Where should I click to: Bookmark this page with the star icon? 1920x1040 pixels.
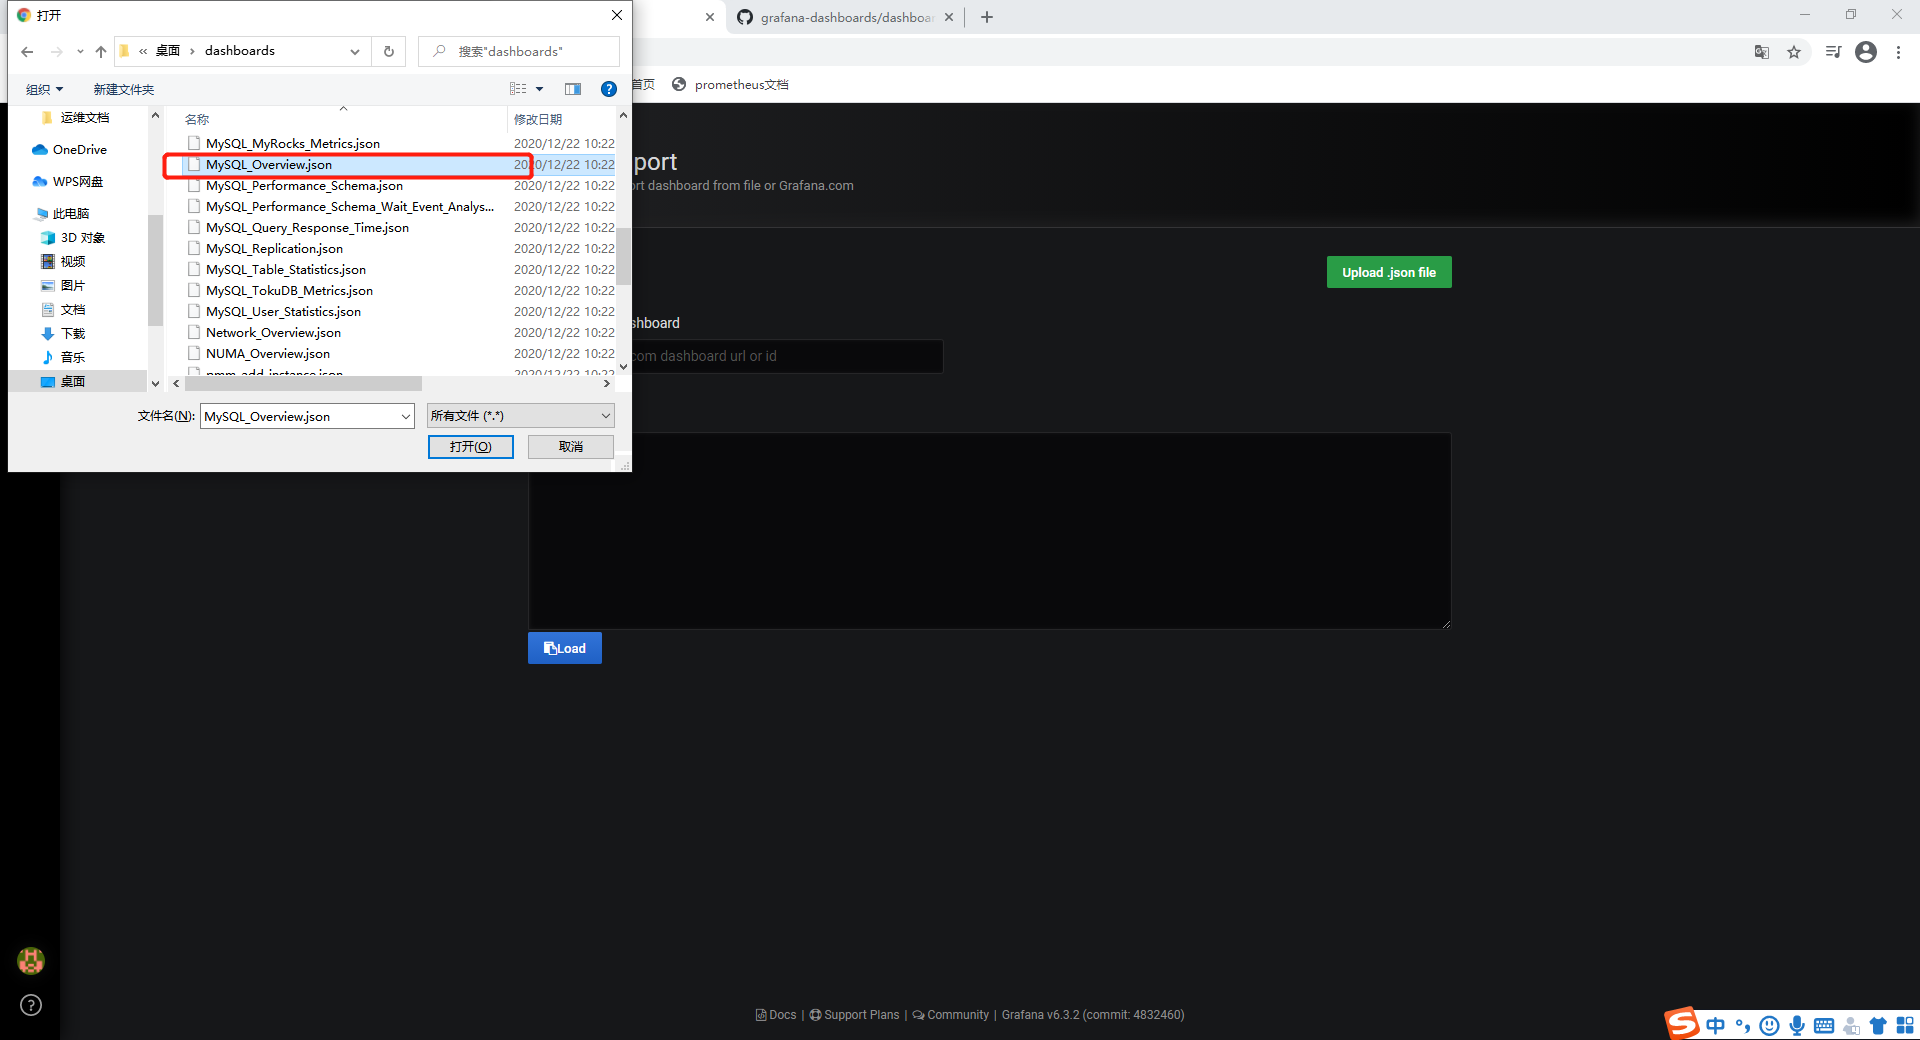[x=1795, y=52]
